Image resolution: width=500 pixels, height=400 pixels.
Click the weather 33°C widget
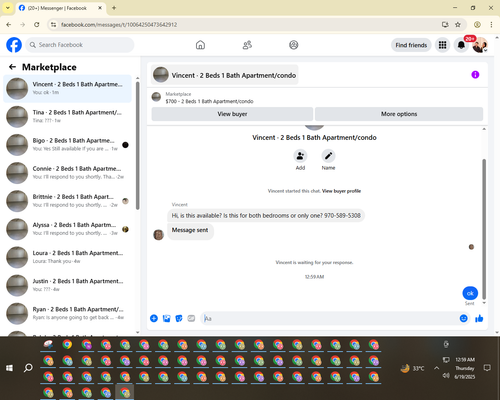point(412,368)
